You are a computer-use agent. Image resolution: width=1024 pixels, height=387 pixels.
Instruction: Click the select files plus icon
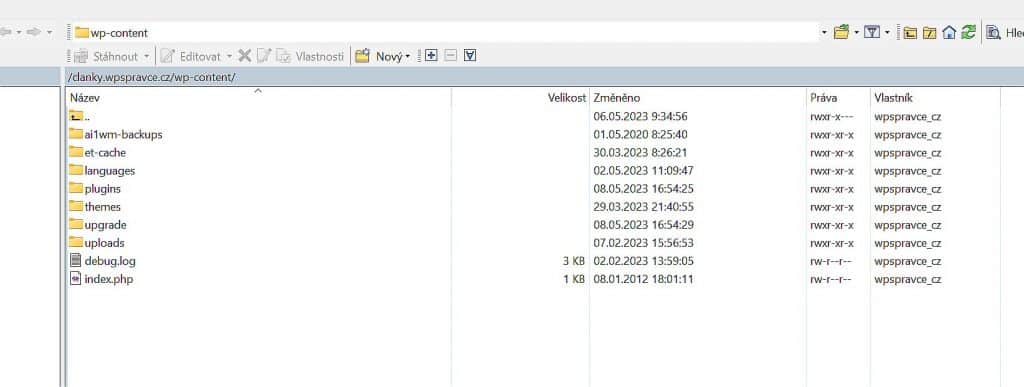coord(431,56)
